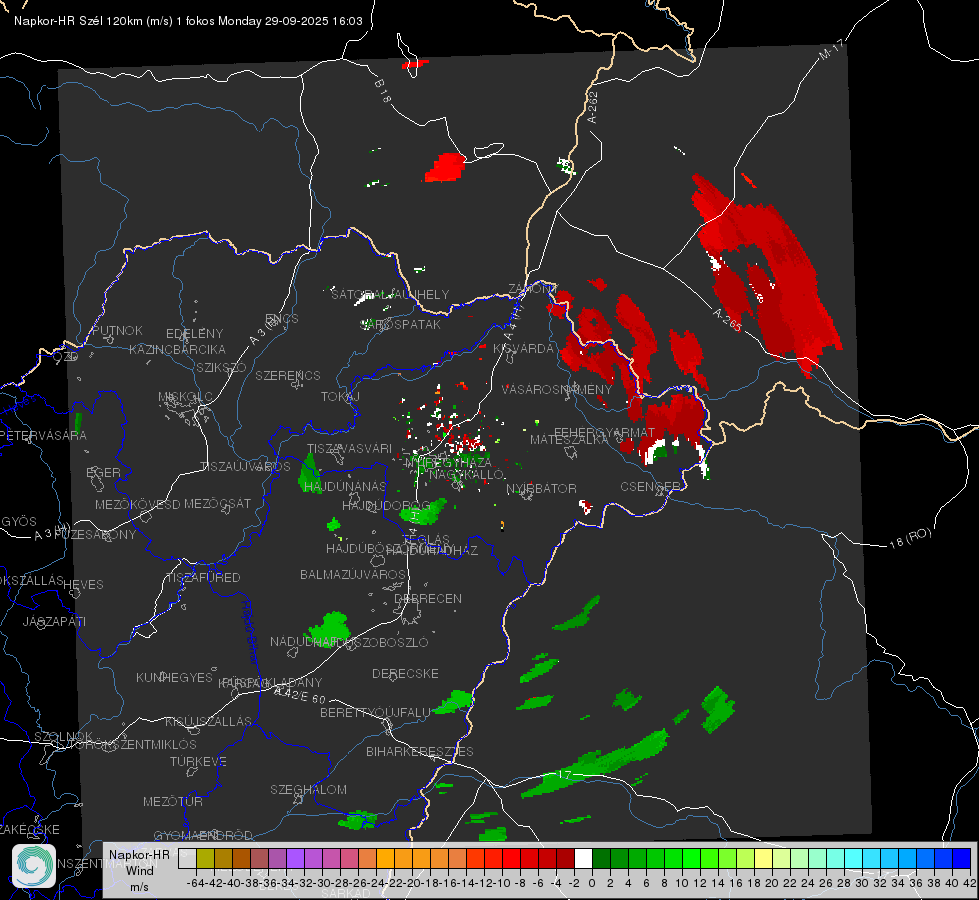Click the KUNHEGYES label
Screen dimensions: 979x900
175,678
